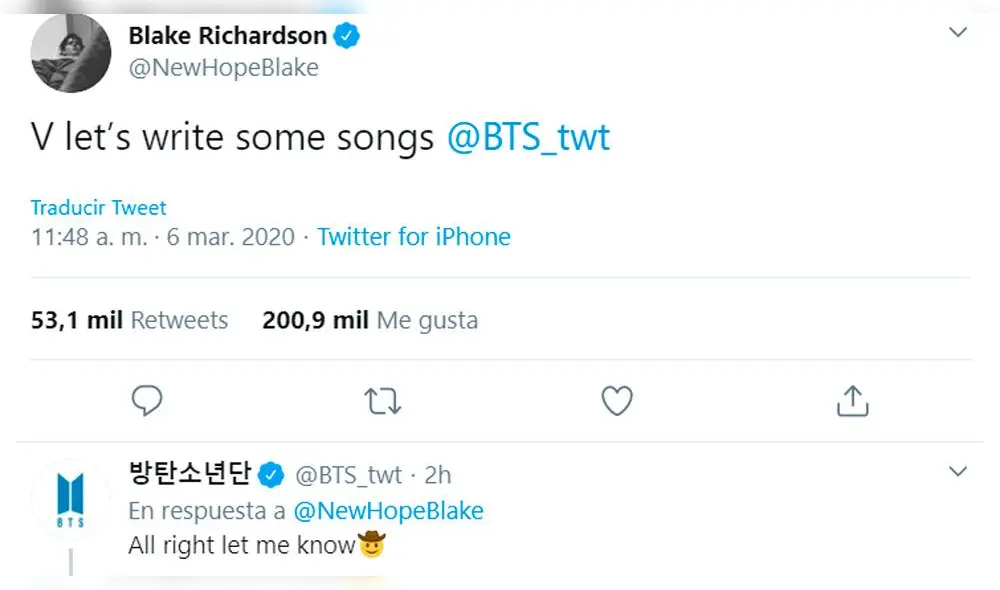Viewport: 1000px width, 590px height.
Task: Open Blake Richardson's profile avatar
Action: pos(70,54)
